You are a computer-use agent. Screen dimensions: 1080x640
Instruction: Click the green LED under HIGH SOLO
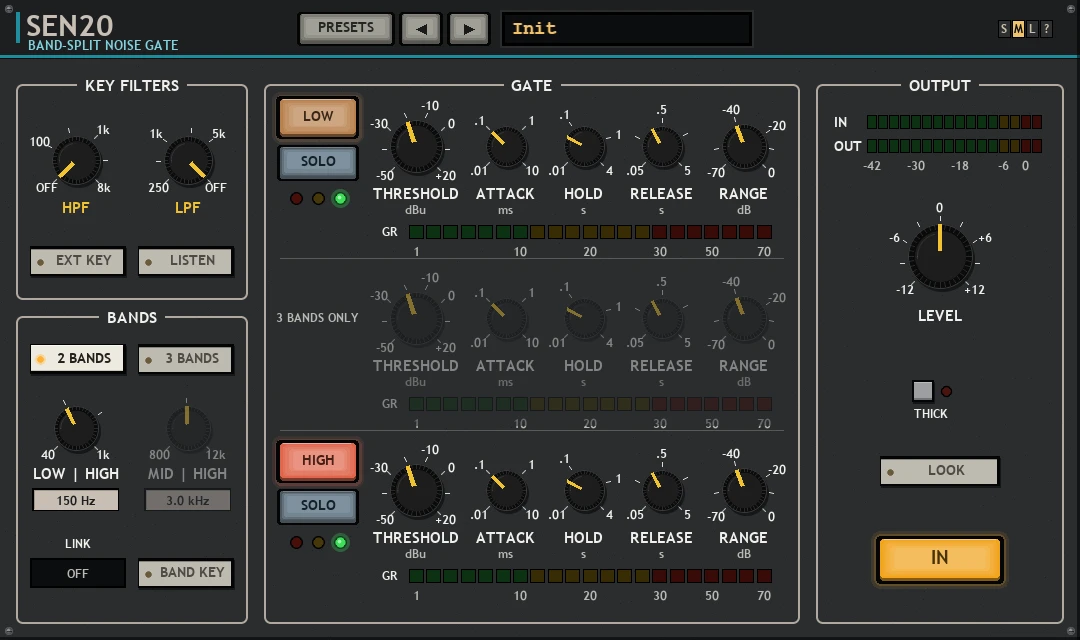click(x=340, y=542)
